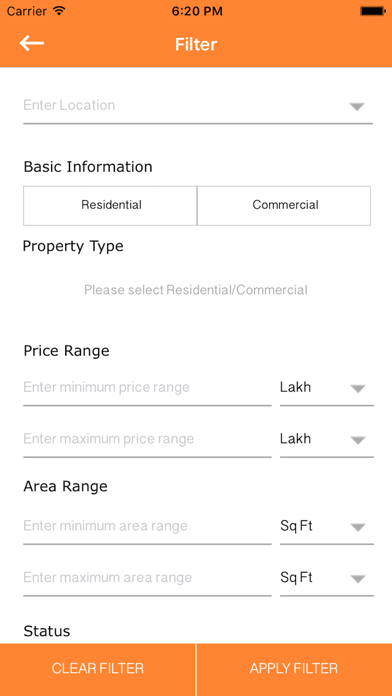Tap the Status section label

coord(47,631)
